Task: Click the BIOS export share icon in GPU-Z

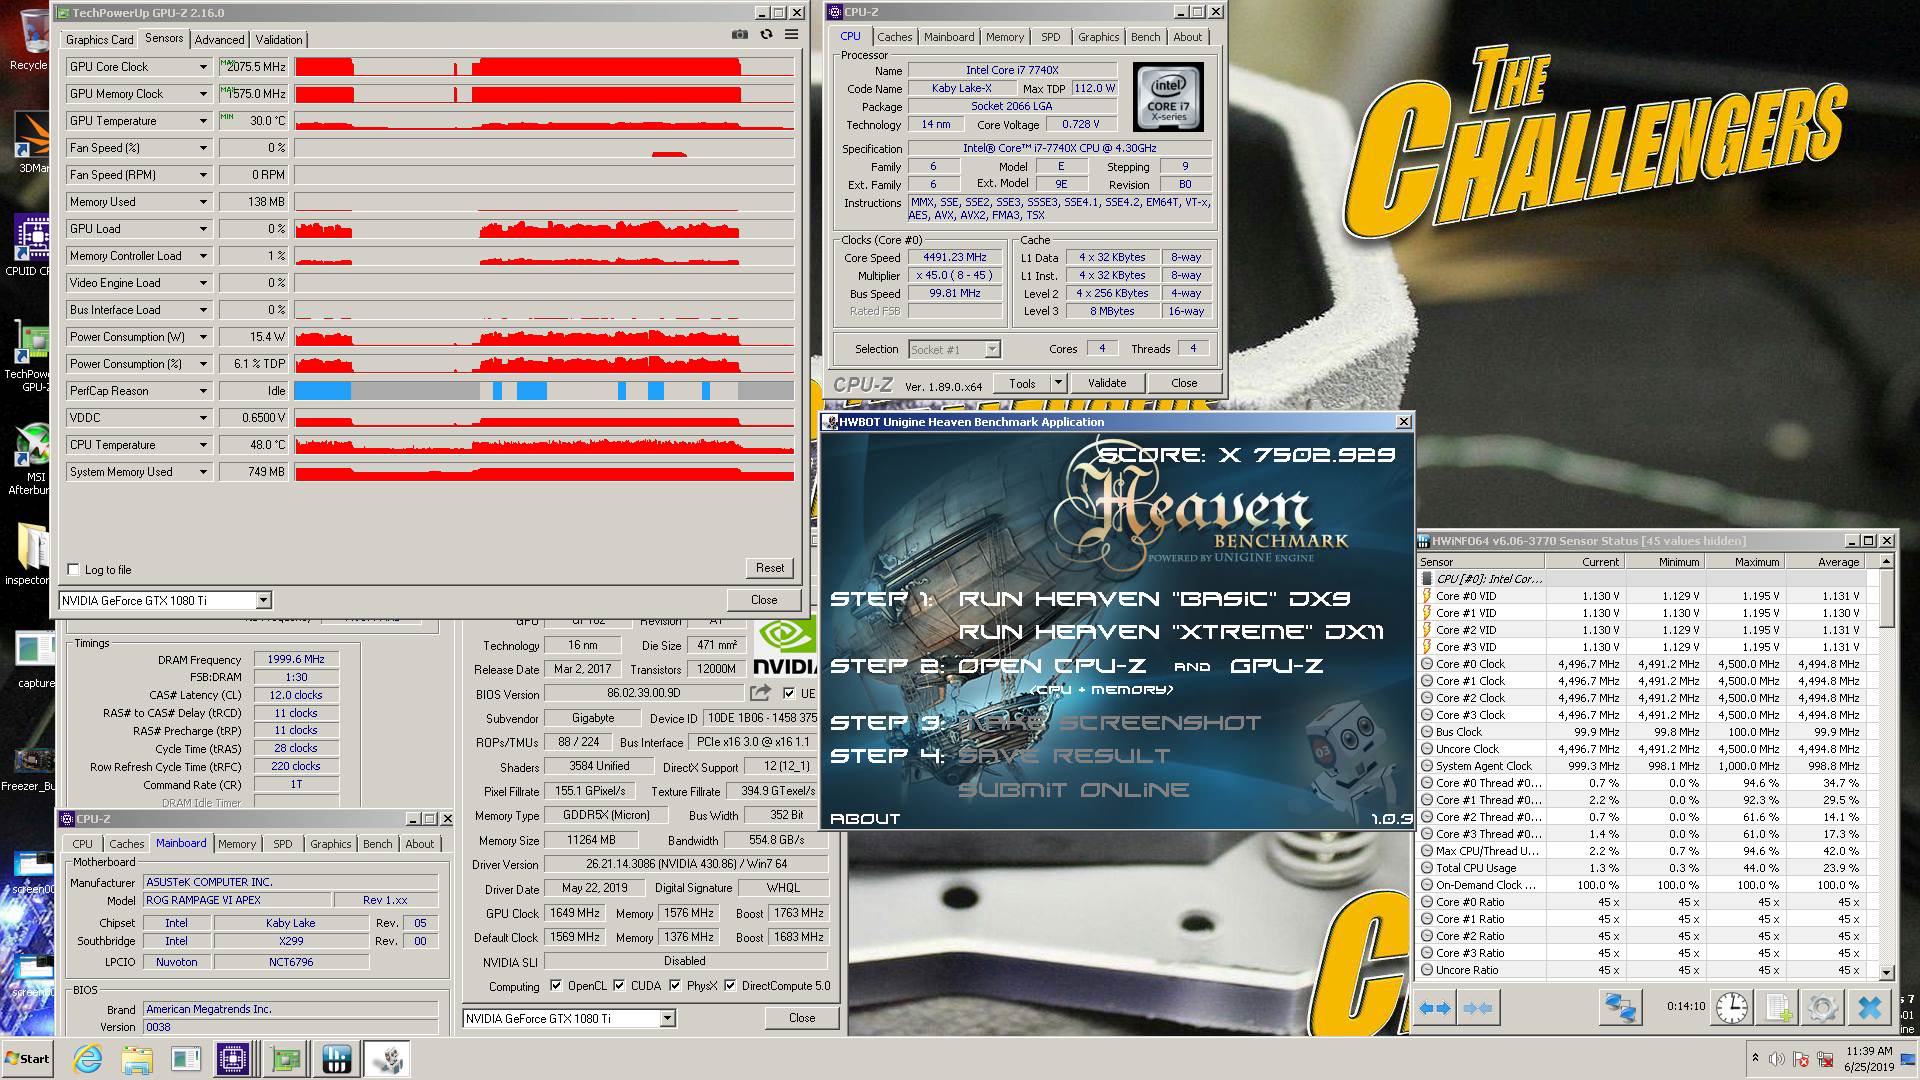Action: point(761,693)
